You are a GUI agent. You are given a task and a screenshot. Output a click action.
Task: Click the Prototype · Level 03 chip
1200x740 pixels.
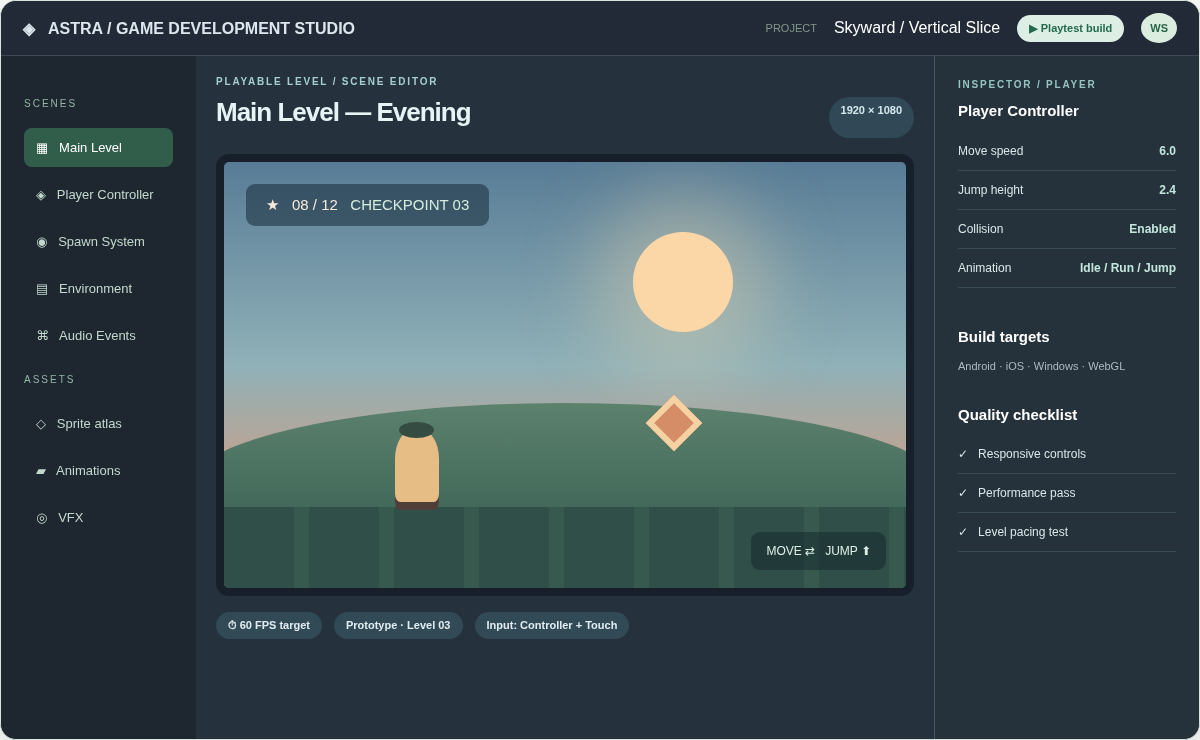[398, 625]
